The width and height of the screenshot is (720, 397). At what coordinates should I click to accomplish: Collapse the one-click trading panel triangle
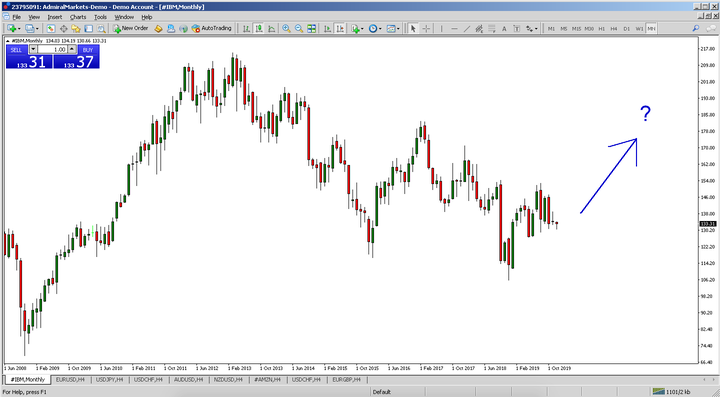(8, 41)
